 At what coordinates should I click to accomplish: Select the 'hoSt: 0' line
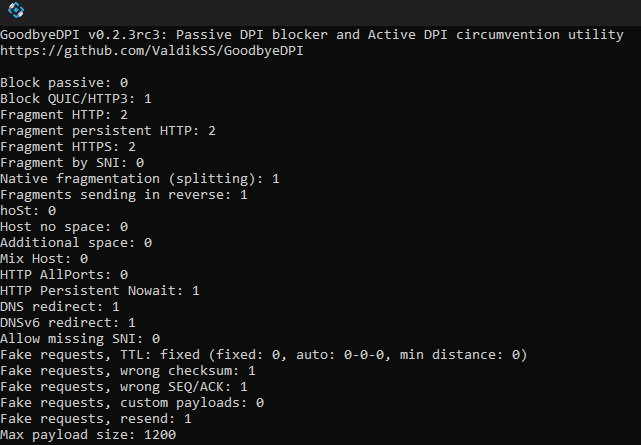point(28,210)
